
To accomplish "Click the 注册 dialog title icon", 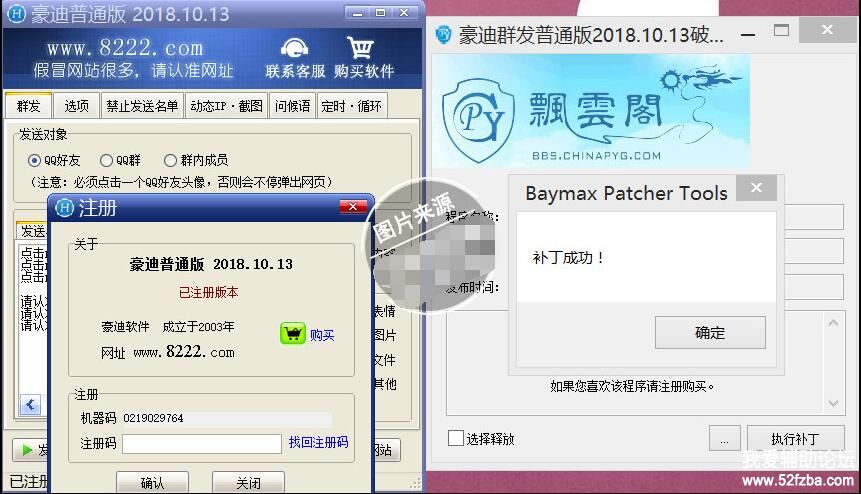I will click(x=64, y=207).
